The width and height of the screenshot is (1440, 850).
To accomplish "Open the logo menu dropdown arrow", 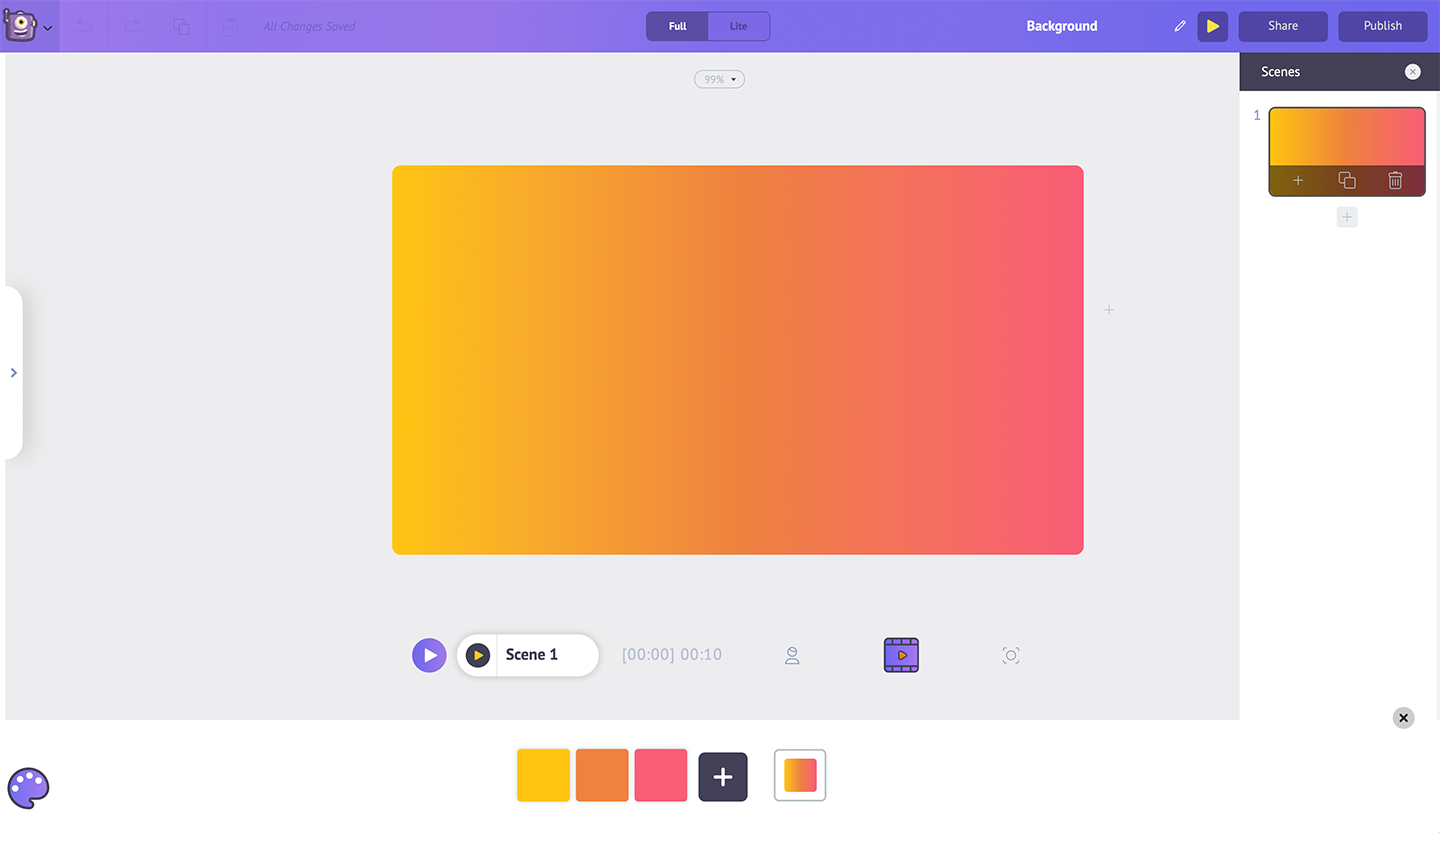I will point(47,28).
